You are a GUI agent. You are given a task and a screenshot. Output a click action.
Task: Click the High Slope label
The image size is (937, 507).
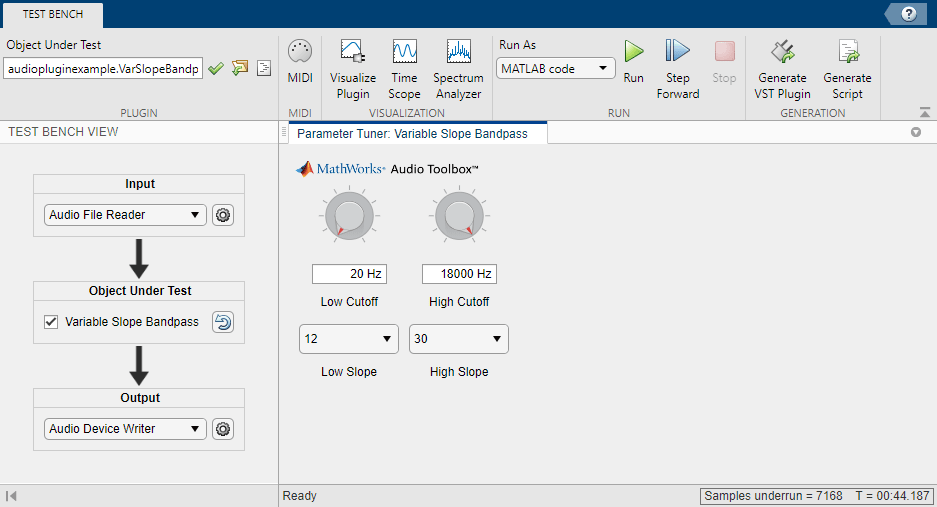point(459,372)
